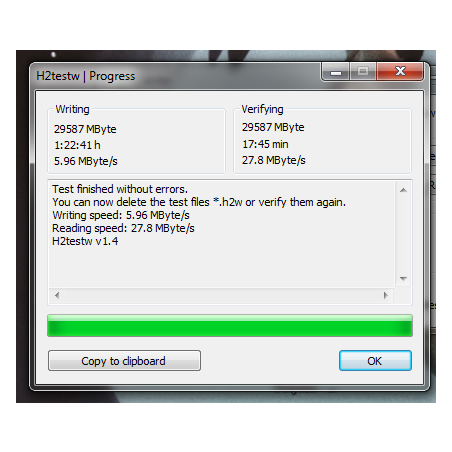Close the H2testw Progress window
Image resolution: width=452 pixels, height=452 pixels.
[400, 71]
